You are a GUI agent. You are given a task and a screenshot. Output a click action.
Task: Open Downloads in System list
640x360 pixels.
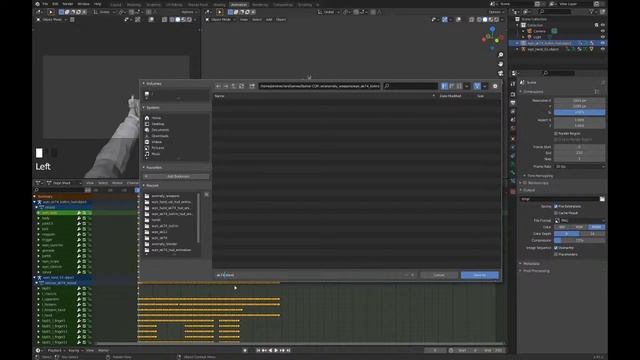[x=160, y=136]
